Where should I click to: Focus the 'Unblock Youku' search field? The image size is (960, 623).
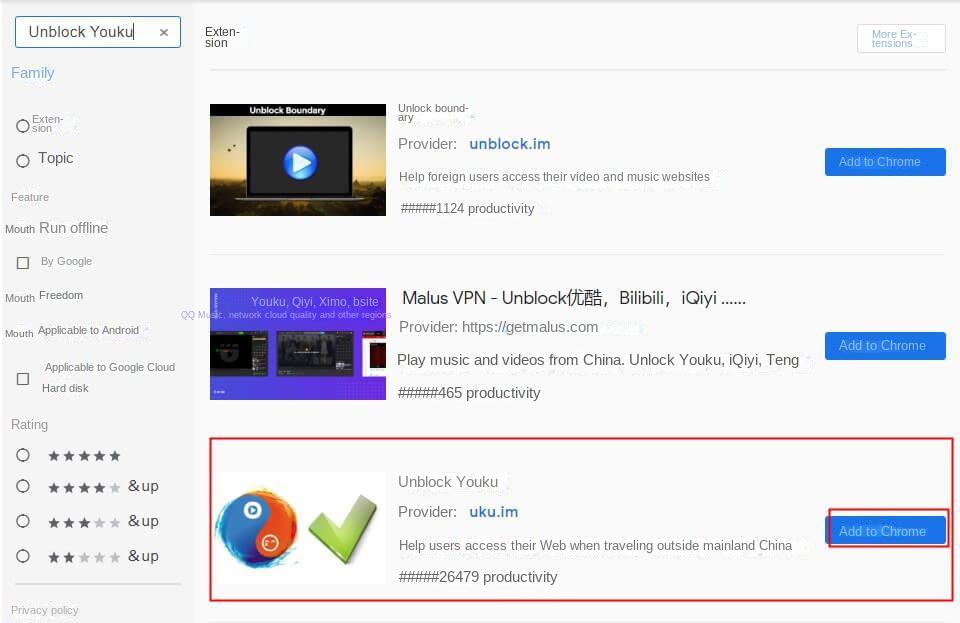point(98,32)
